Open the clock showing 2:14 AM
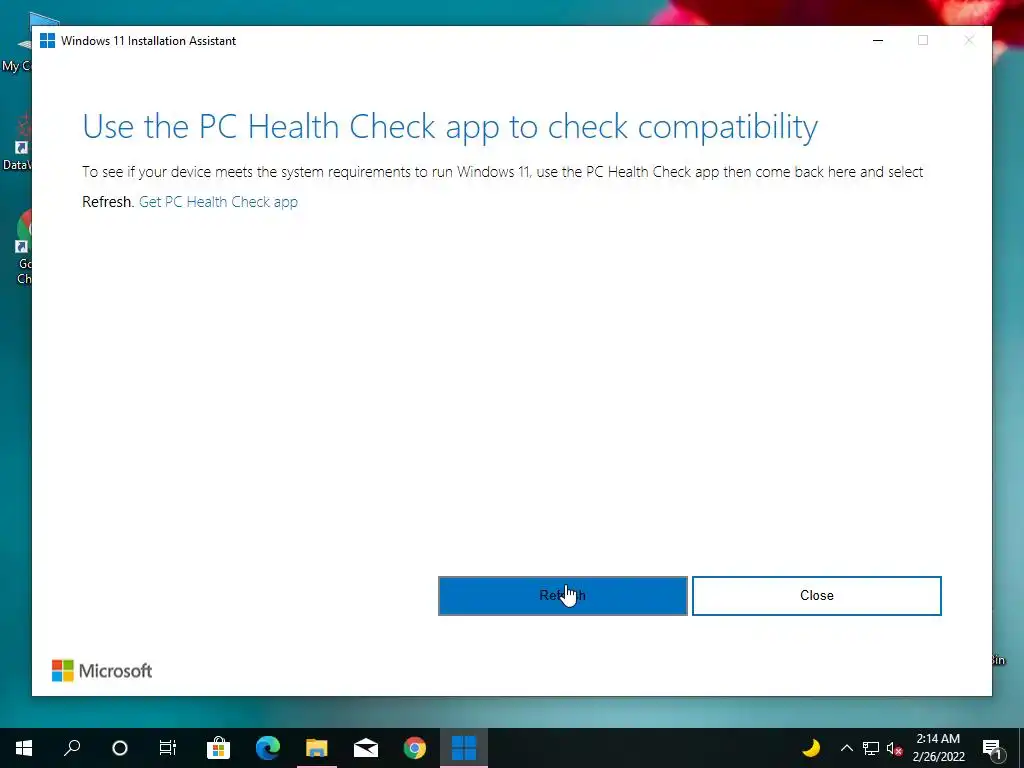This screenshot has height=768, width=1024. point(938,748)
